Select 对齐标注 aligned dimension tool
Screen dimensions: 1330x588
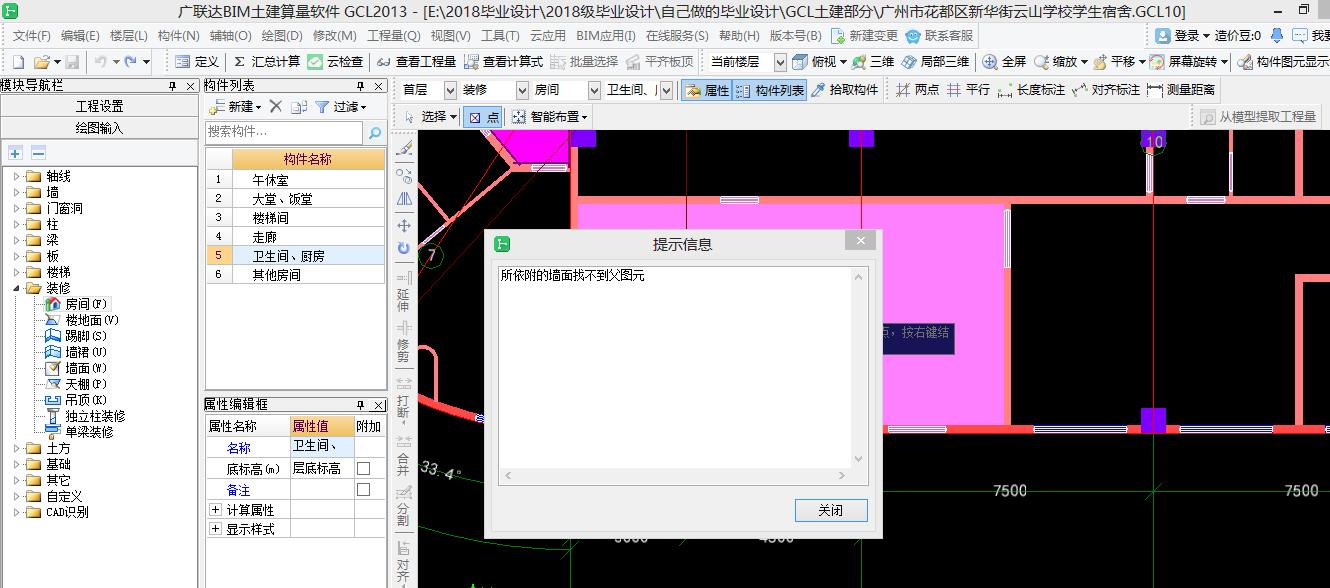pos(1106,90)
